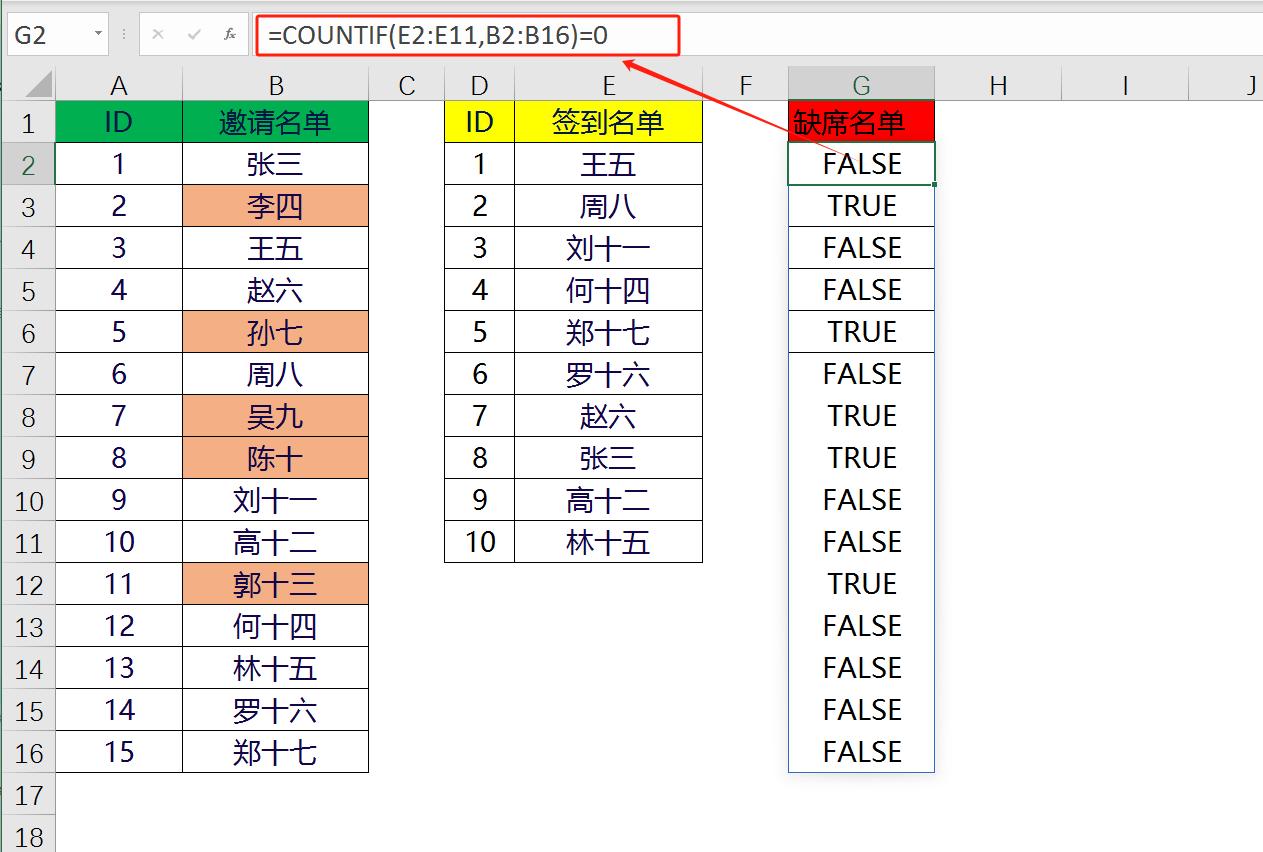Image resolution: width=1263 pixels, height=852 pixels.
Task: Click the 签到名单 header cell
Action: [608, 122]
